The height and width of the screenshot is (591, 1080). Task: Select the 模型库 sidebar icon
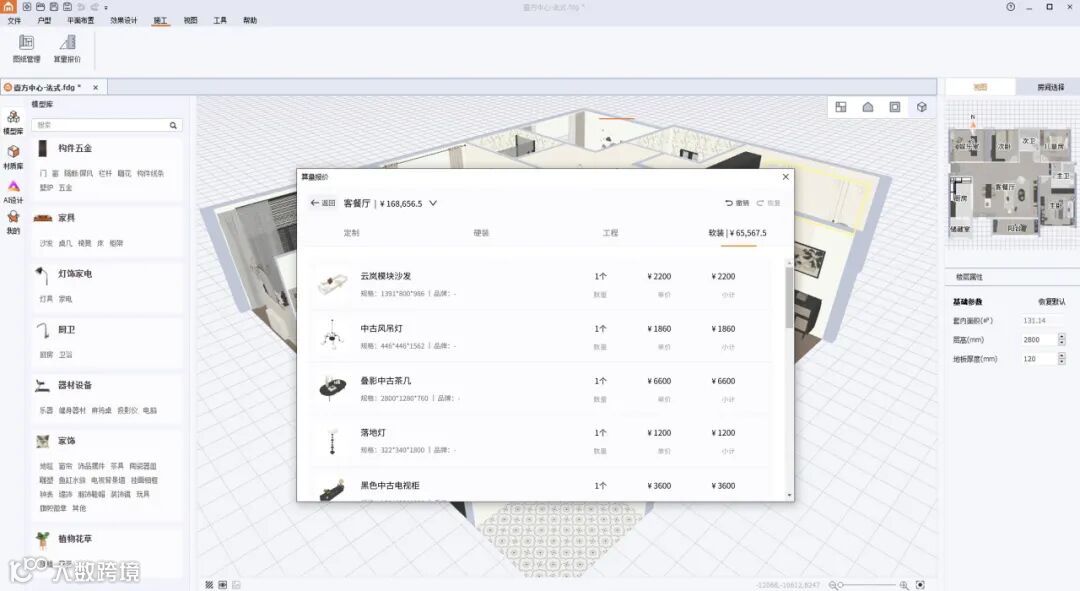click(x=13, y=122)
